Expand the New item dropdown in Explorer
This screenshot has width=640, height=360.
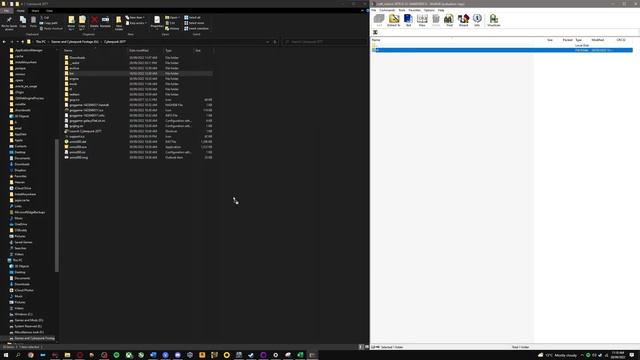point(135,18)
